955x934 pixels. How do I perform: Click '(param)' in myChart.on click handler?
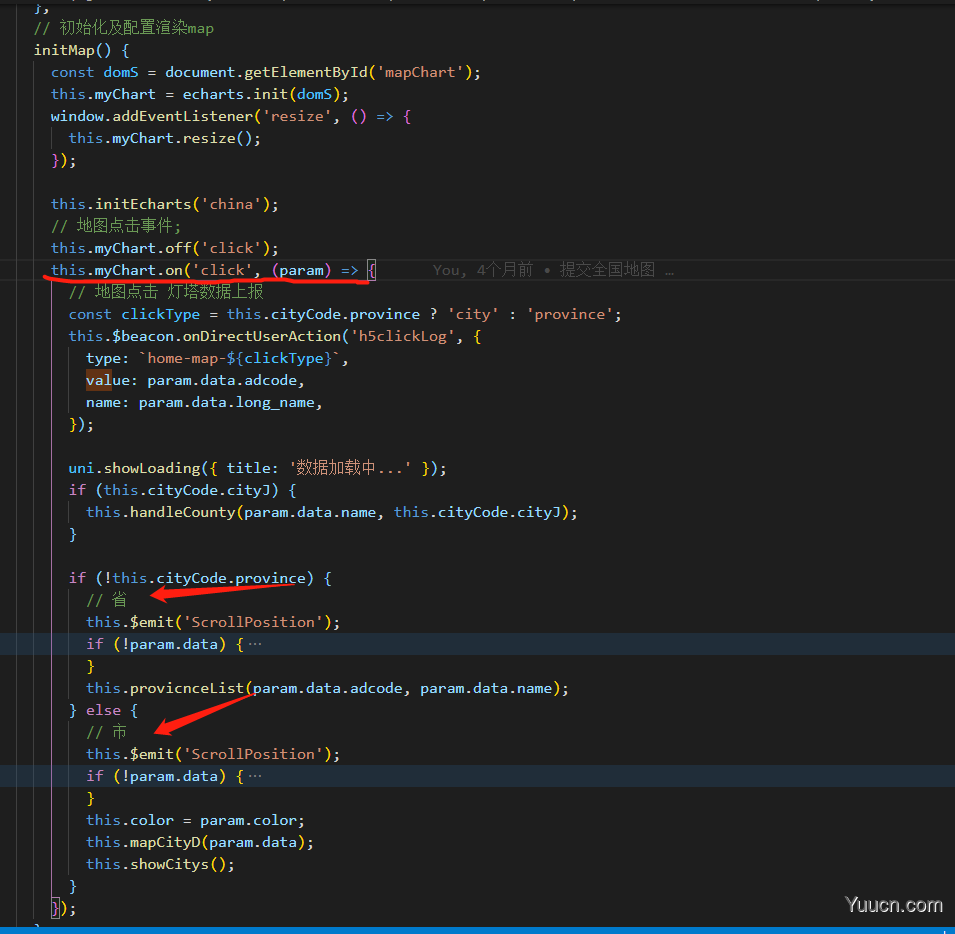coord(301,270)
